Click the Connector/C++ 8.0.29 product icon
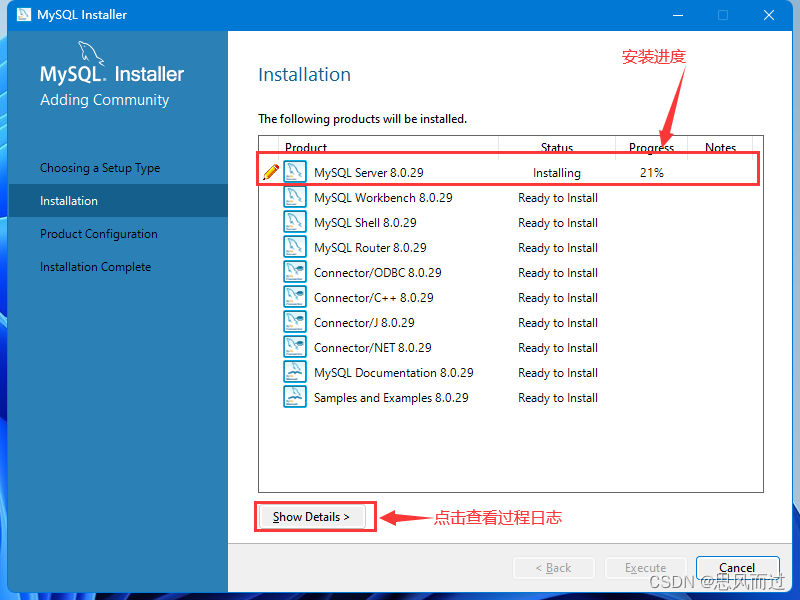 tap(295, 297)
